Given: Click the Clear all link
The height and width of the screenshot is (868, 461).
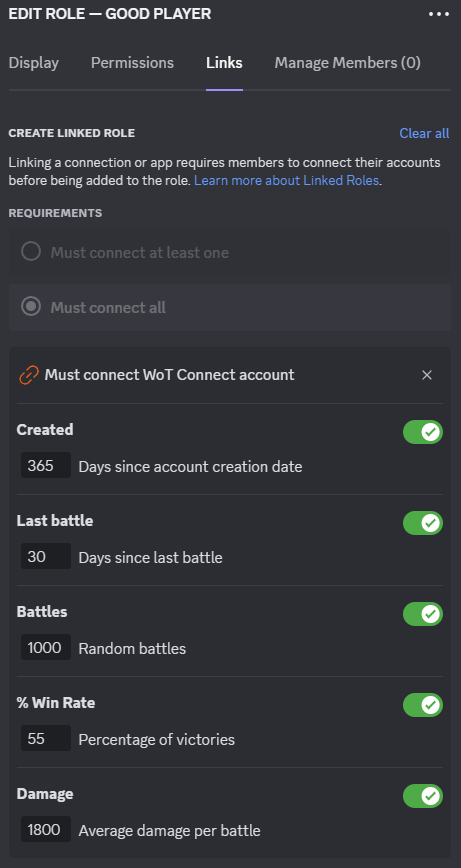Looking at the screenshot, I should click(424, 133).
